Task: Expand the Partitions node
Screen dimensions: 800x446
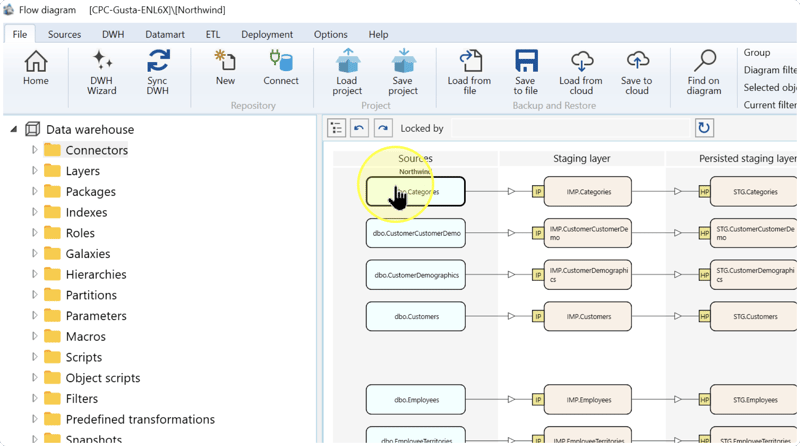Action: point(34,295)
